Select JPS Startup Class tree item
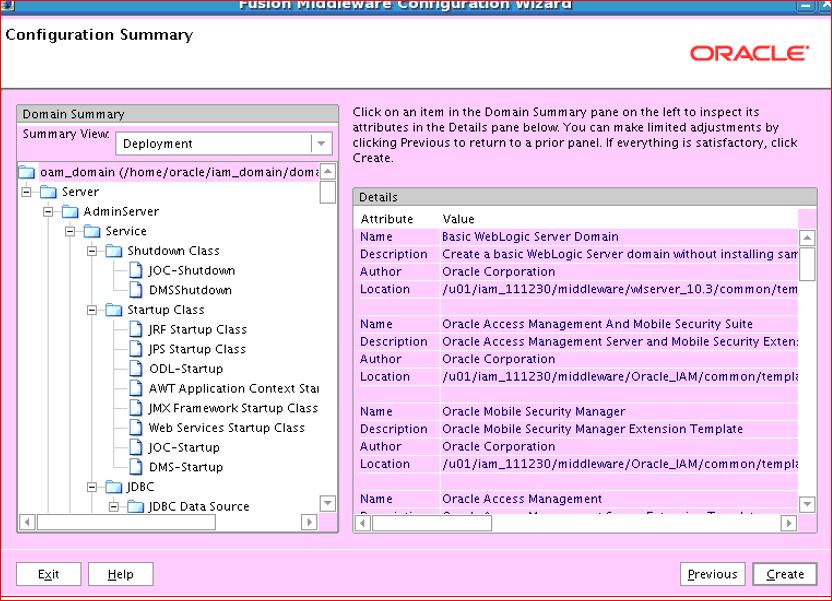The width and height of the screenshot is (832, 601). click(197, 349)
